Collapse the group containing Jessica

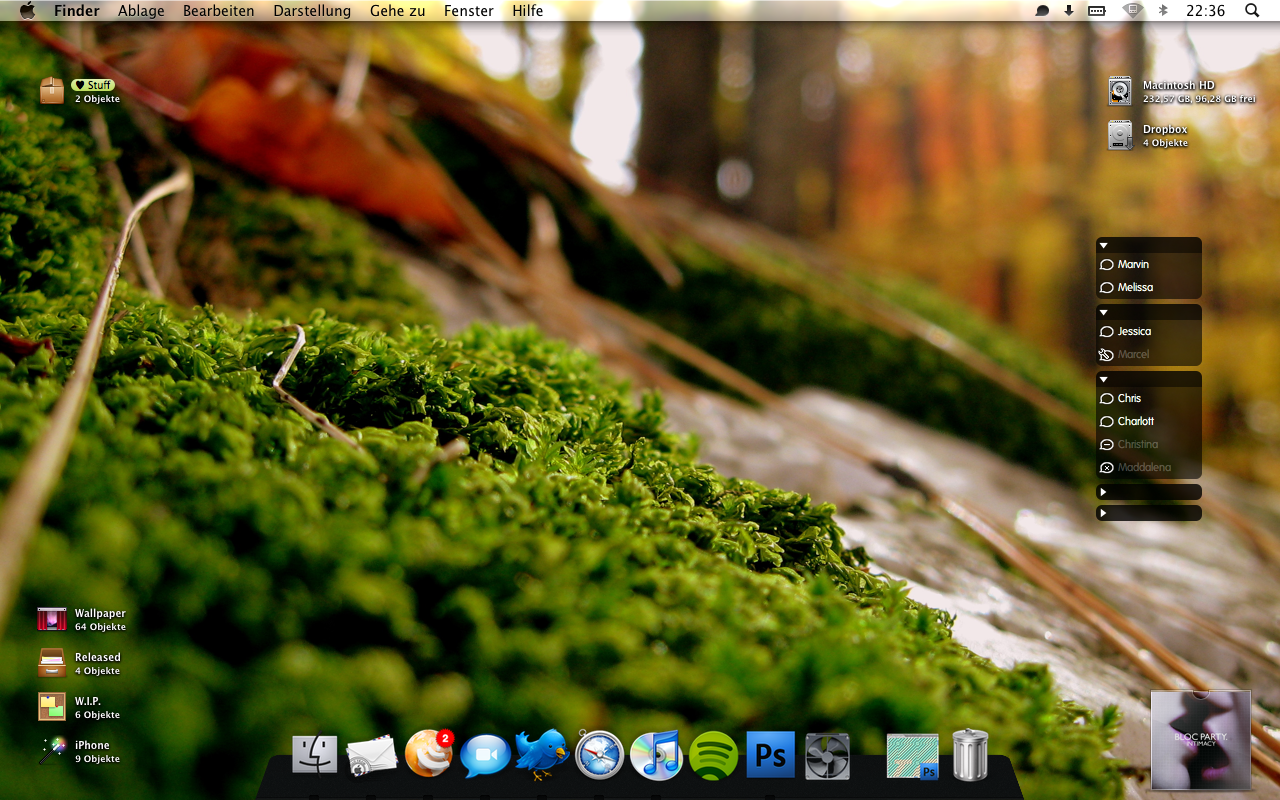pyautogui.click(x=1104, y=312)
